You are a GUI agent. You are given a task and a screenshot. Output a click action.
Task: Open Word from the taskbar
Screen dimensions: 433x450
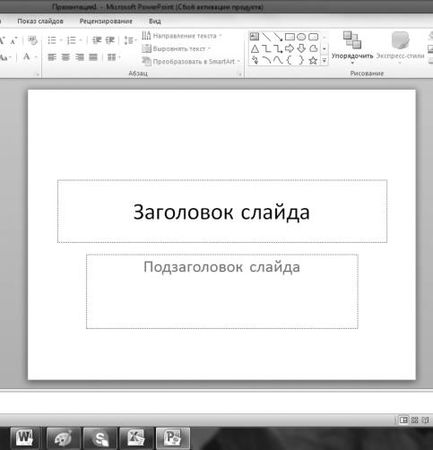pyautogui.click(x=24, y=438)
